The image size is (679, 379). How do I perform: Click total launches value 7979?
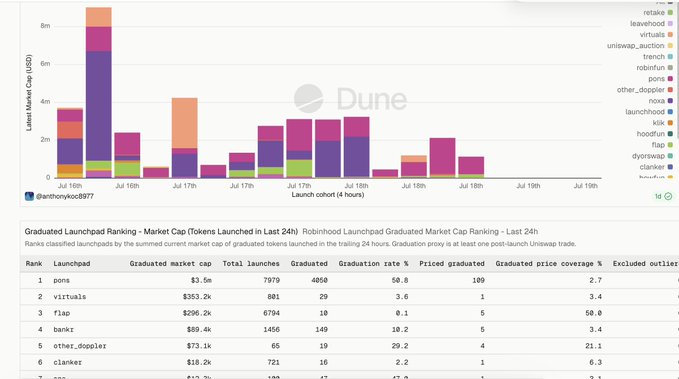pos(272,280)
